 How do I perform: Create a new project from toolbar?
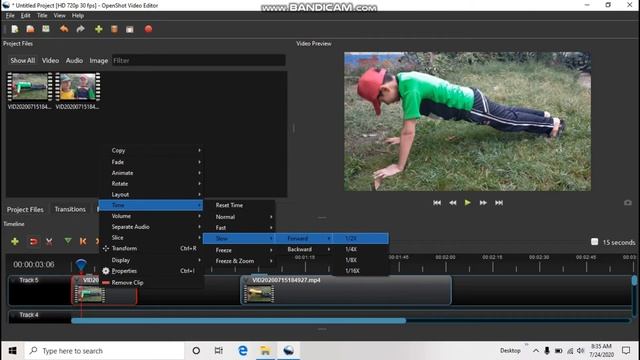pyautogui.click(x=15, y=29)
